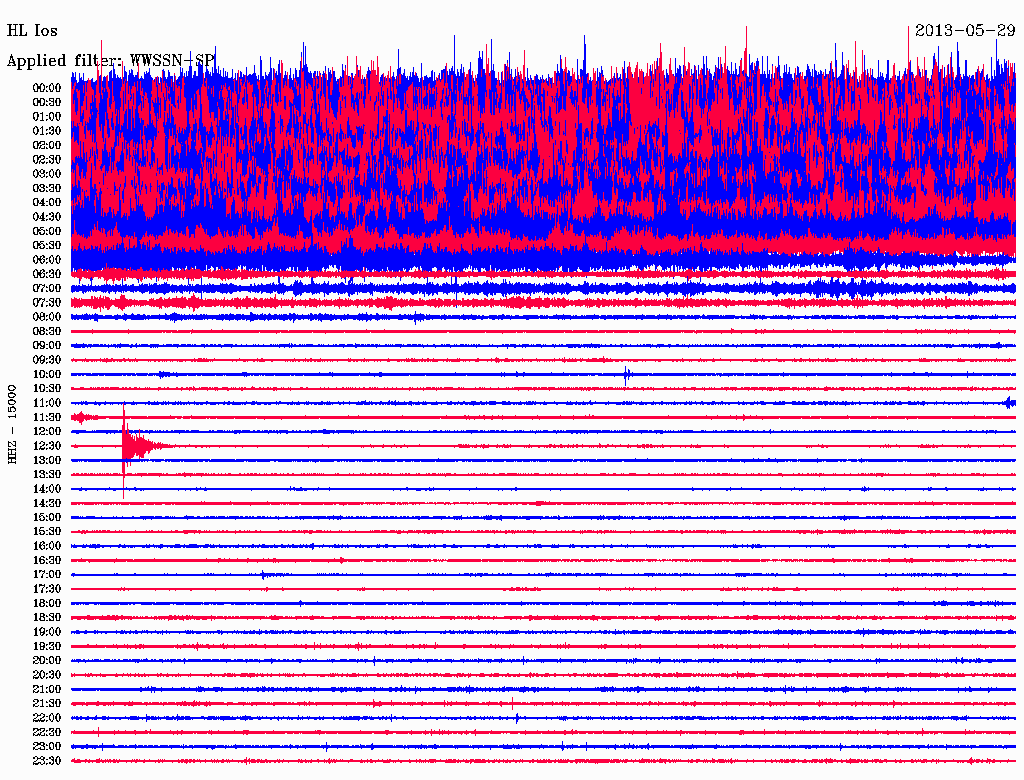Select the 07:00 time label
Screen dimensions: 1024x780
click(46, 289)
